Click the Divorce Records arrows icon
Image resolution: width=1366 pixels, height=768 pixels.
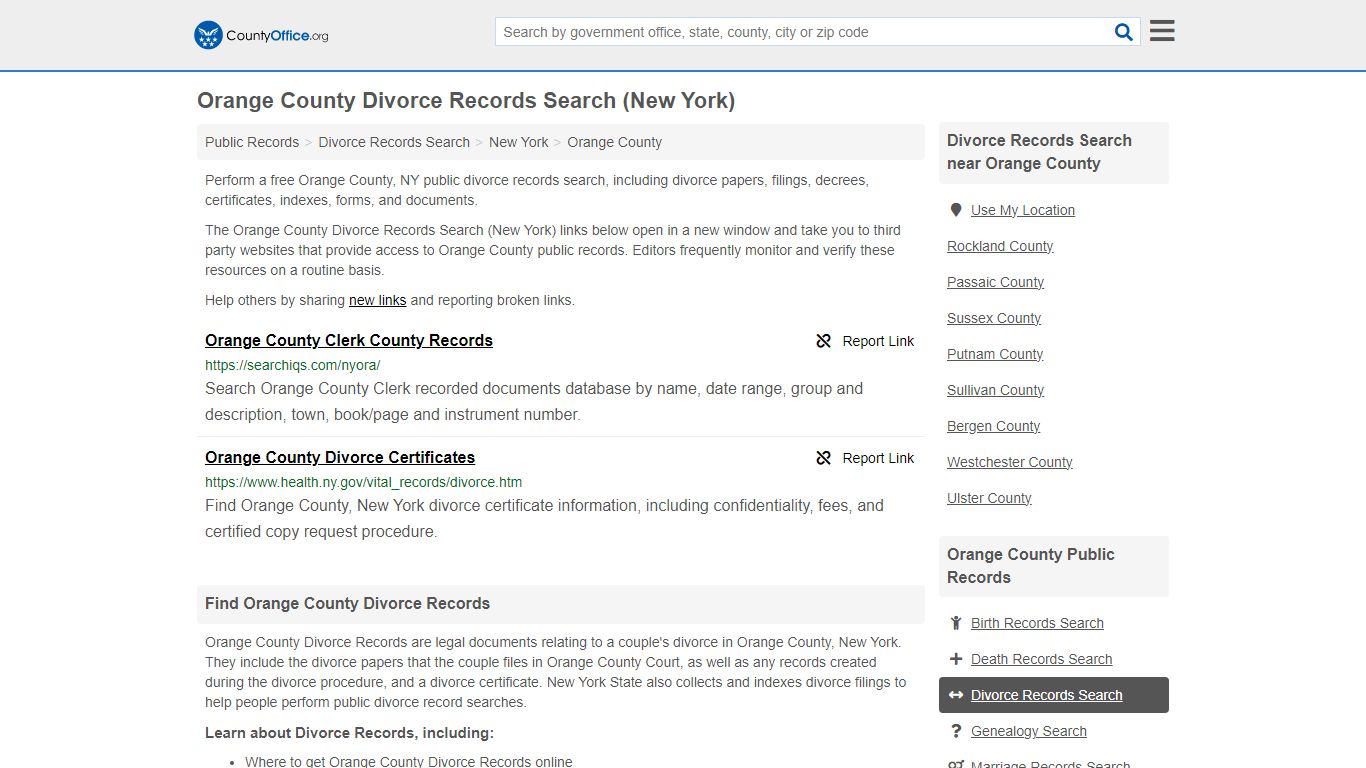pyautogui.click(x=956, y=695)
